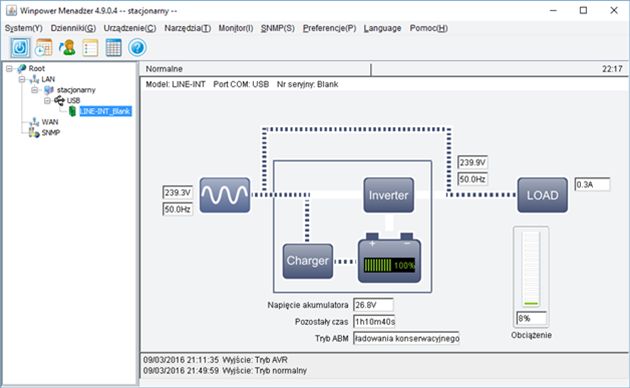Open the Urządzenie(C) menu
This screenshot has height=388, width=630.
coord(130,28)
